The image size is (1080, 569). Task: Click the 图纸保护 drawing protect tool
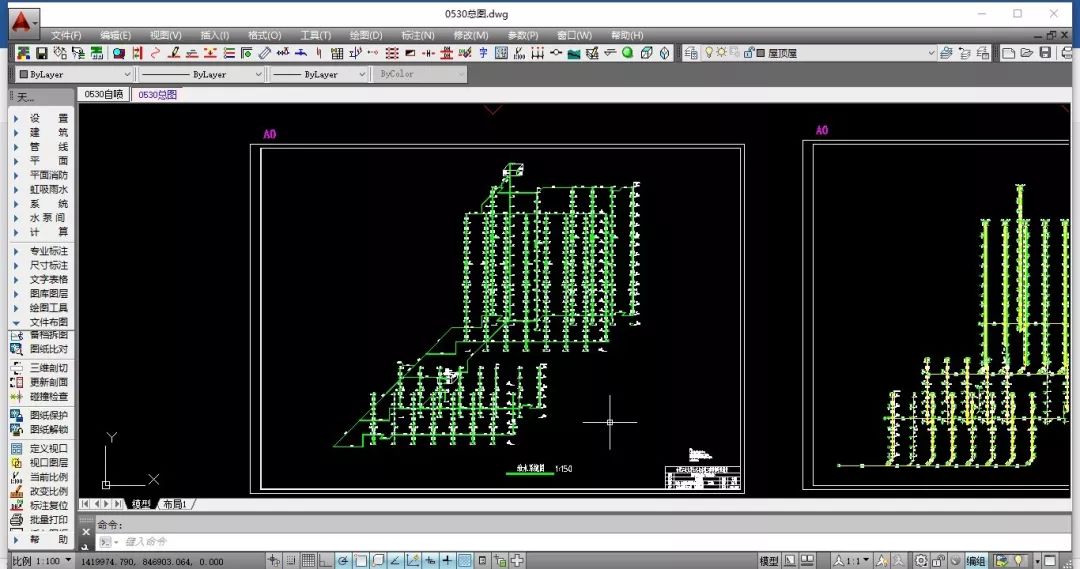click(39, 415)
